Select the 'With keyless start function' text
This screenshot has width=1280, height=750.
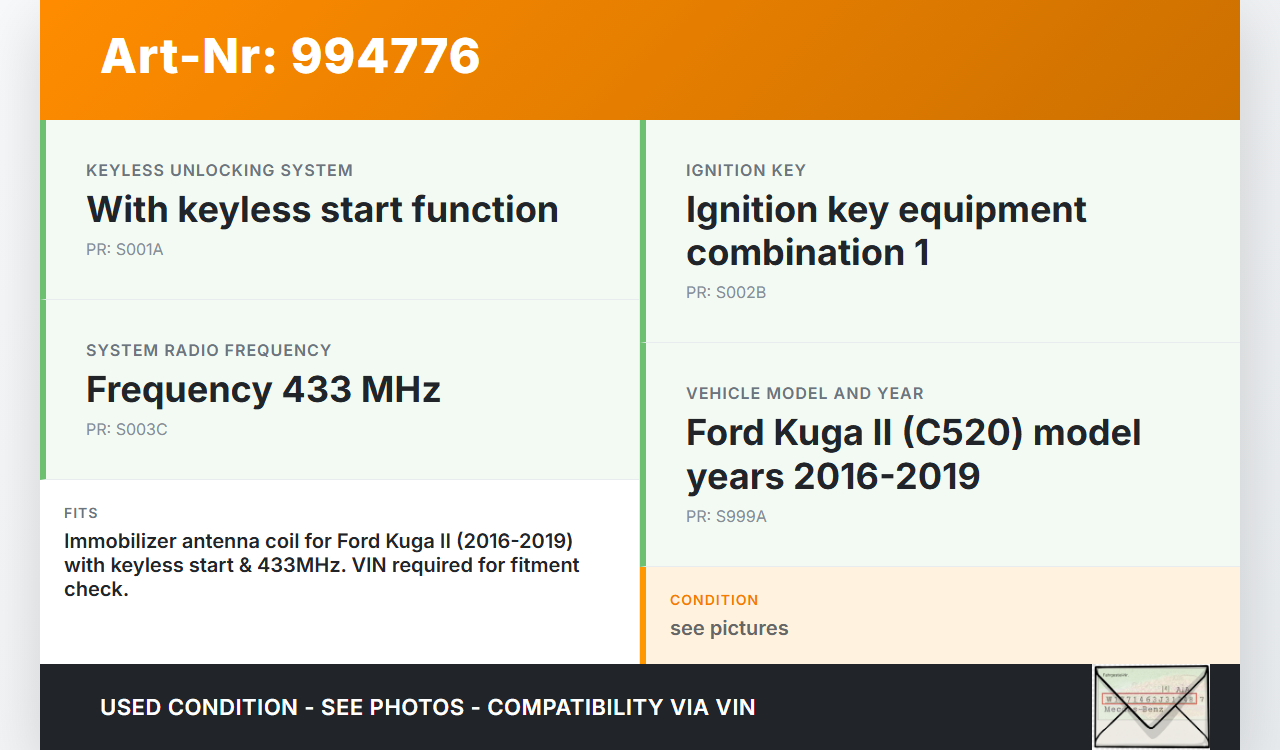pos(322,210)
